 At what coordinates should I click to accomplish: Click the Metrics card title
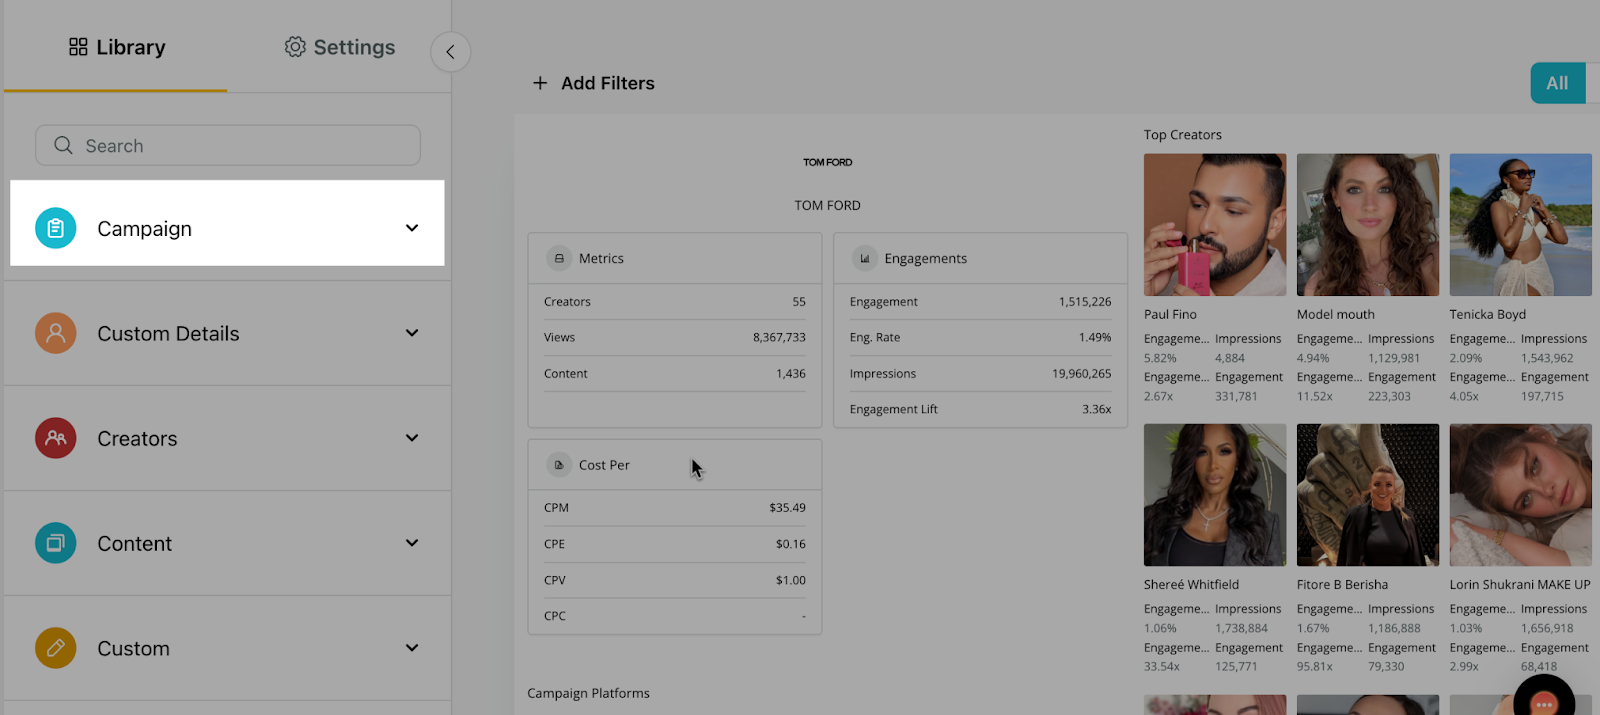(601, 258)
